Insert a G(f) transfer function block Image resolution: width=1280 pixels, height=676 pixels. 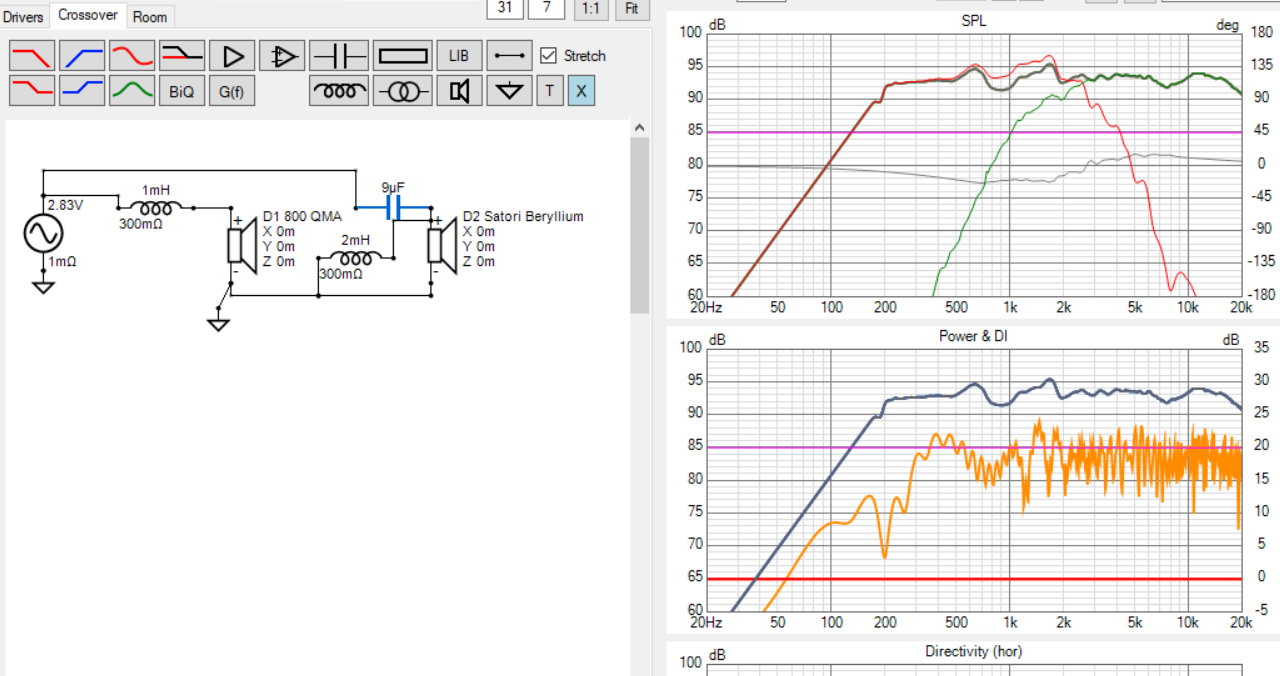click(232, 91)
